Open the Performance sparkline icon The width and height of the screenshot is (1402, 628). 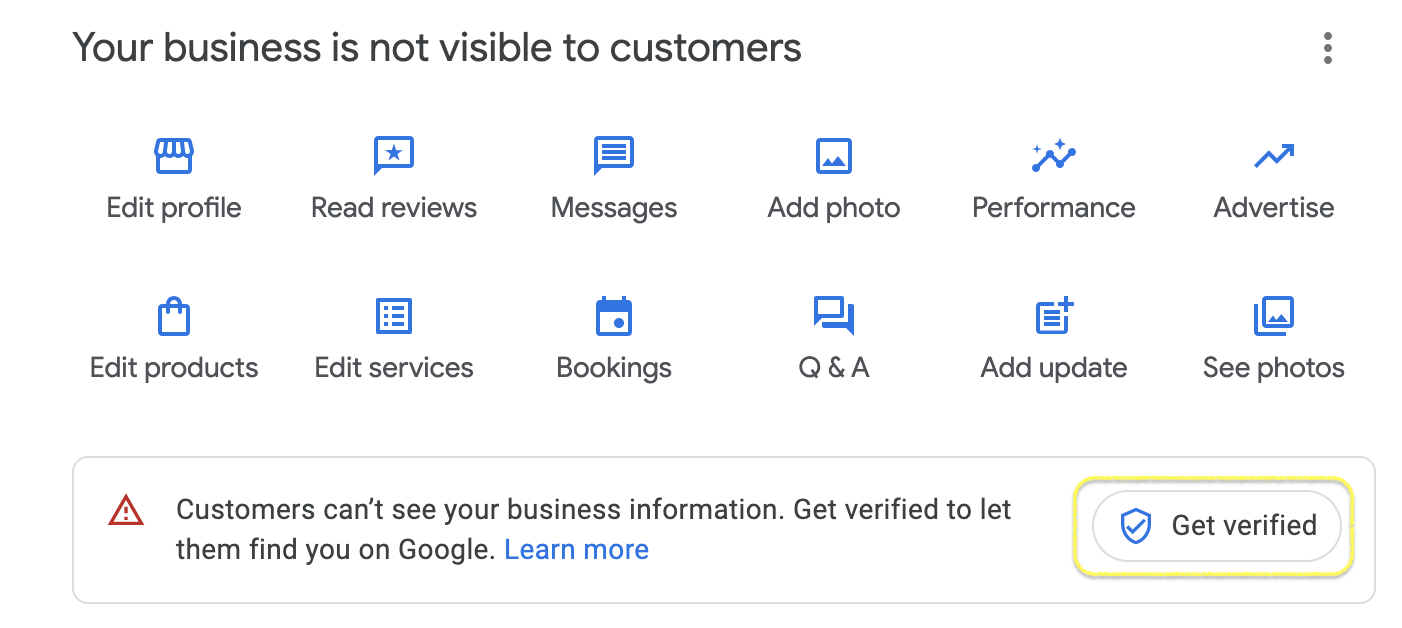coord(1053,156)
